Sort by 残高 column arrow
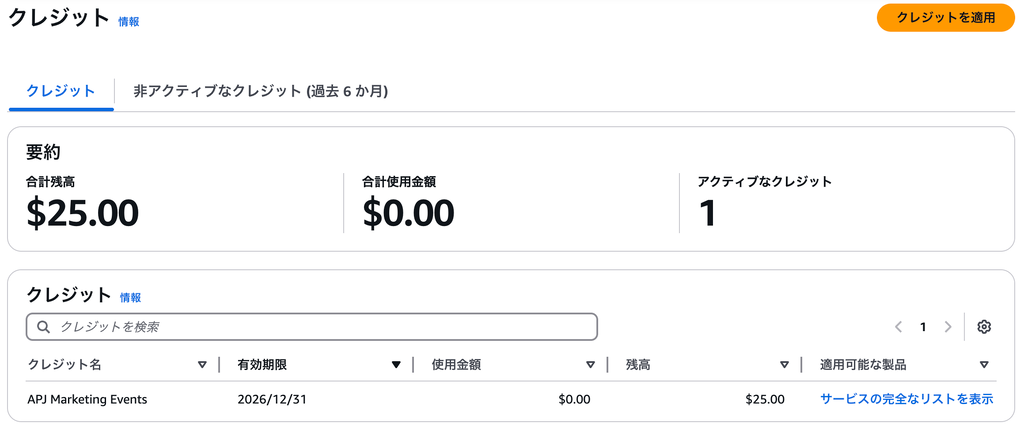 pyautogui.click(x=785, y=365)
